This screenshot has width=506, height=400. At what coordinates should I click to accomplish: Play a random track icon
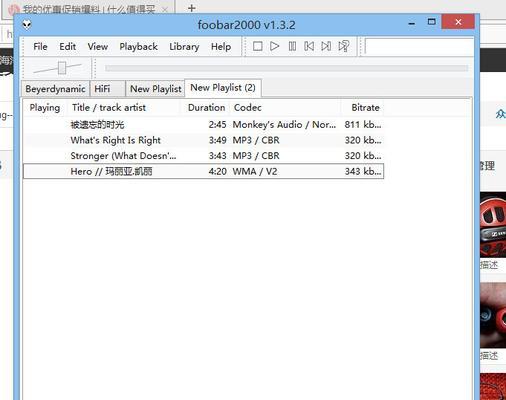coord(344,46)
